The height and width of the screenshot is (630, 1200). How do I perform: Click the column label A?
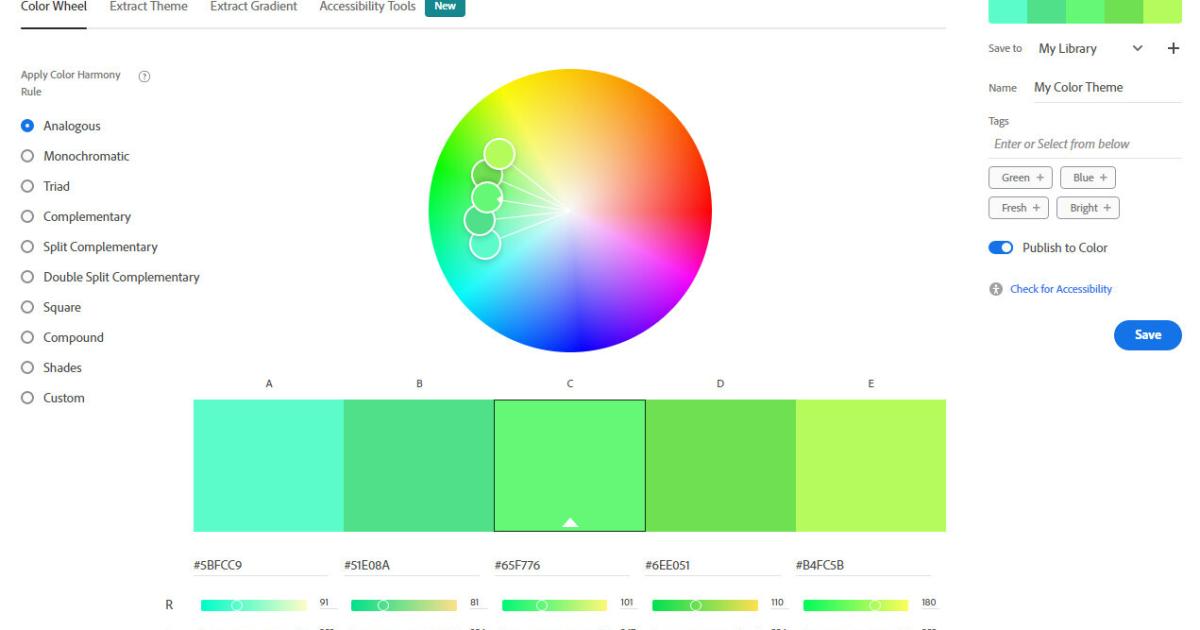pyautogui.click(x=269, y=384)
